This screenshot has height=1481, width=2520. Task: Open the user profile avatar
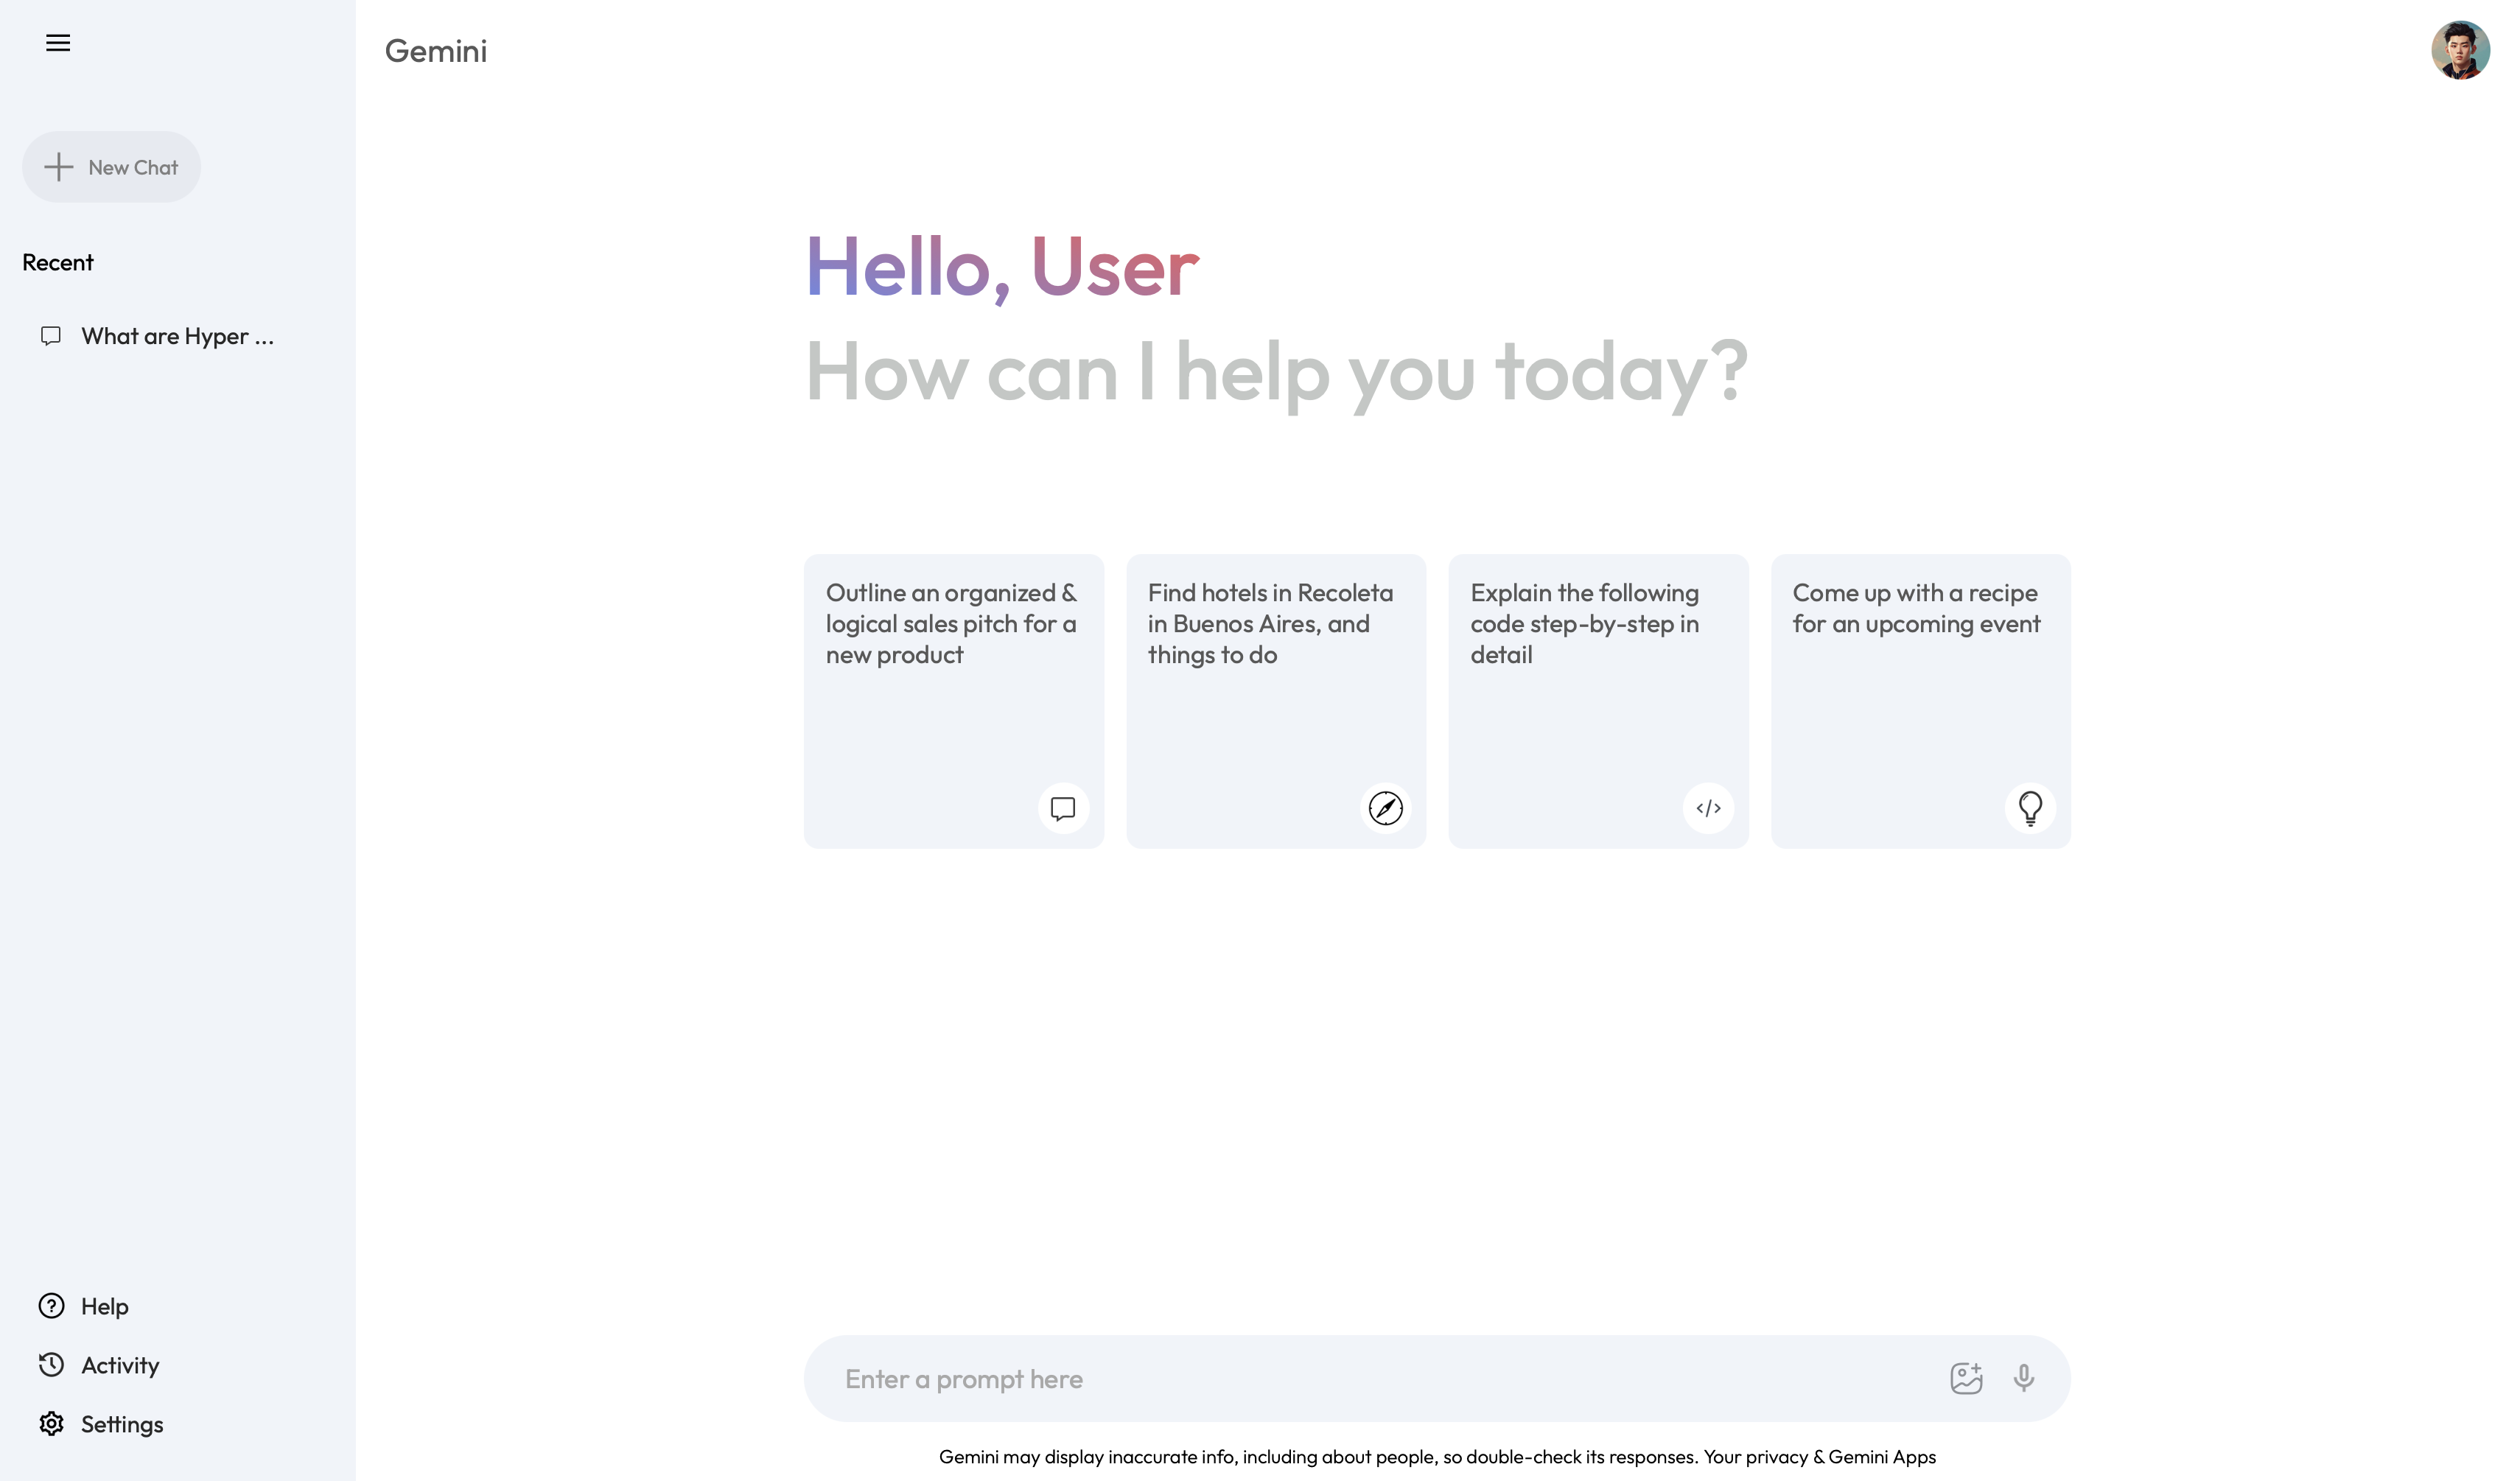click(x=2460, y=50)
